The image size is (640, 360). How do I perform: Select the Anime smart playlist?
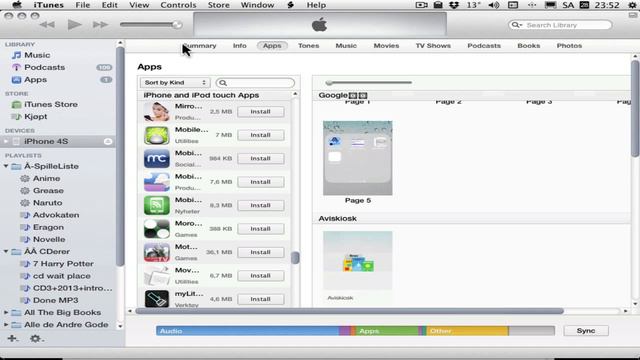[46, 178]
